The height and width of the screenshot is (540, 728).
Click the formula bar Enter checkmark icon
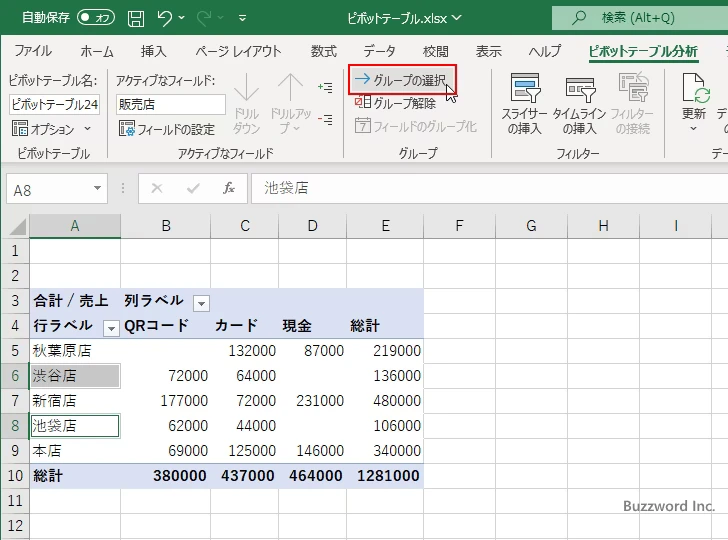click(193, 188)
